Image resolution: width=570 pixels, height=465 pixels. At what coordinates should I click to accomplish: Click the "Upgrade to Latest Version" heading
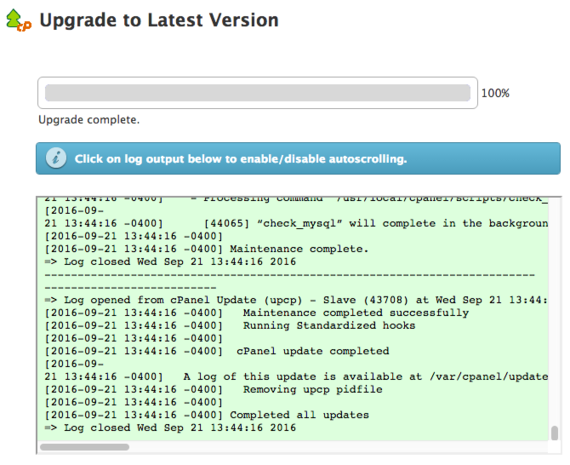coord(159,20)
